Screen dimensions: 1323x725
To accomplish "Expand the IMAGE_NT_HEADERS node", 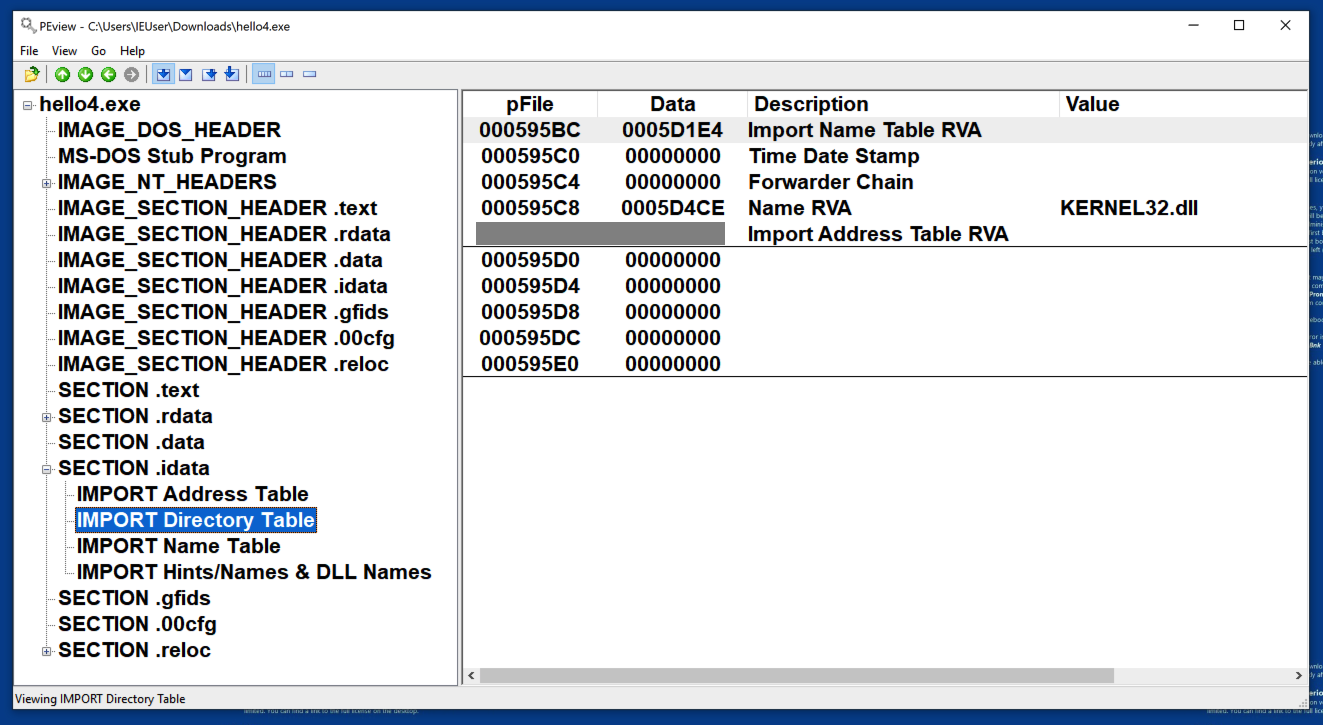I will (46, 183).
